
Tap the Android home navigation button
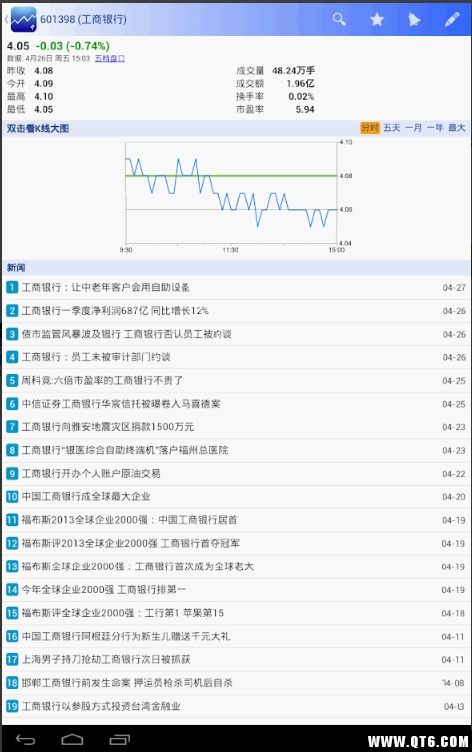[x=72, y=740]
